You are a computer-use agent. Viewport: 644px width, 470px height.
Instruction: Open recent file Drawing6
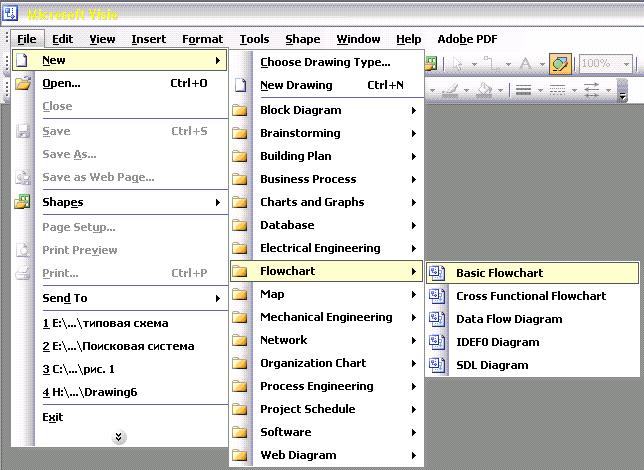click(x=89, y=392)
